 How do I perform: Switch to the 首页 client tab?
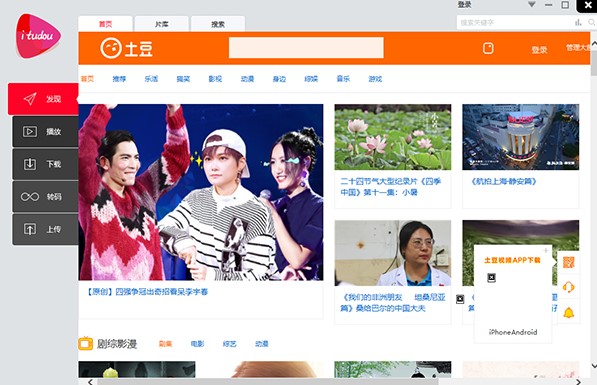(x=105, y=24)
